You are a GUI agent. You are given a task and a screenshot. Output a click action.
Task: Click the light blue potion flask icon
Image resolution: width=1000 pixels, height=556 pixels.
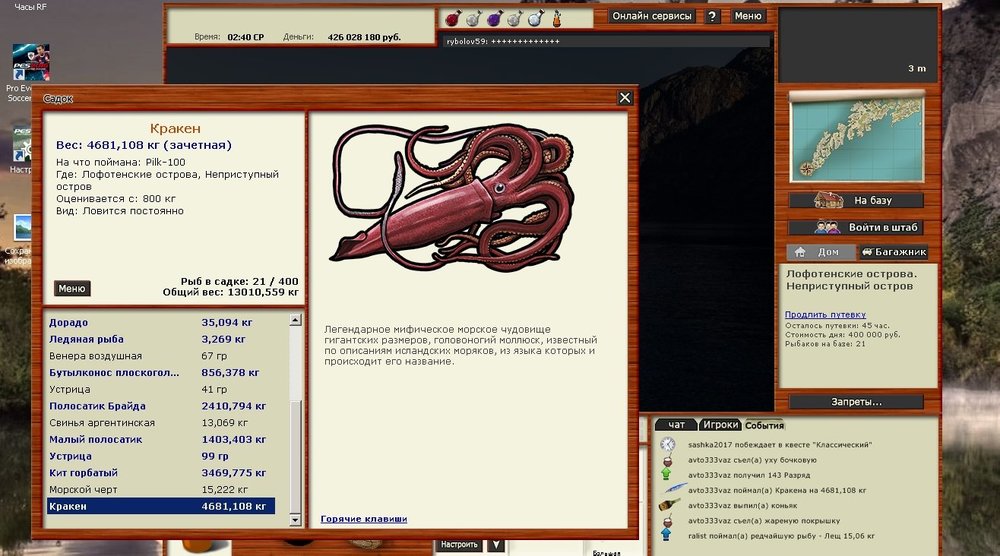pyautogui.click(x=535, y=17)
